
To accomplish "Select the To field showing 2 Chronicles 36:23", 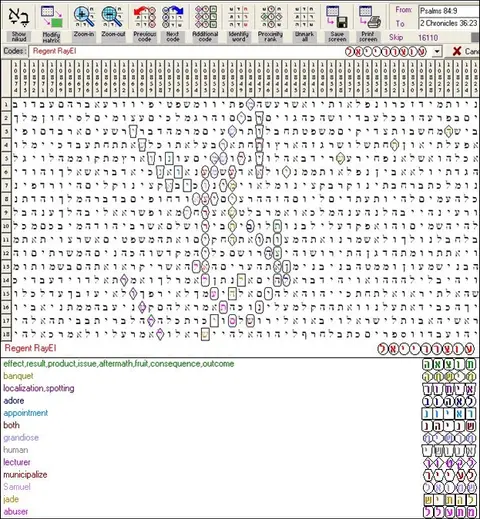I will pos(449,23).
